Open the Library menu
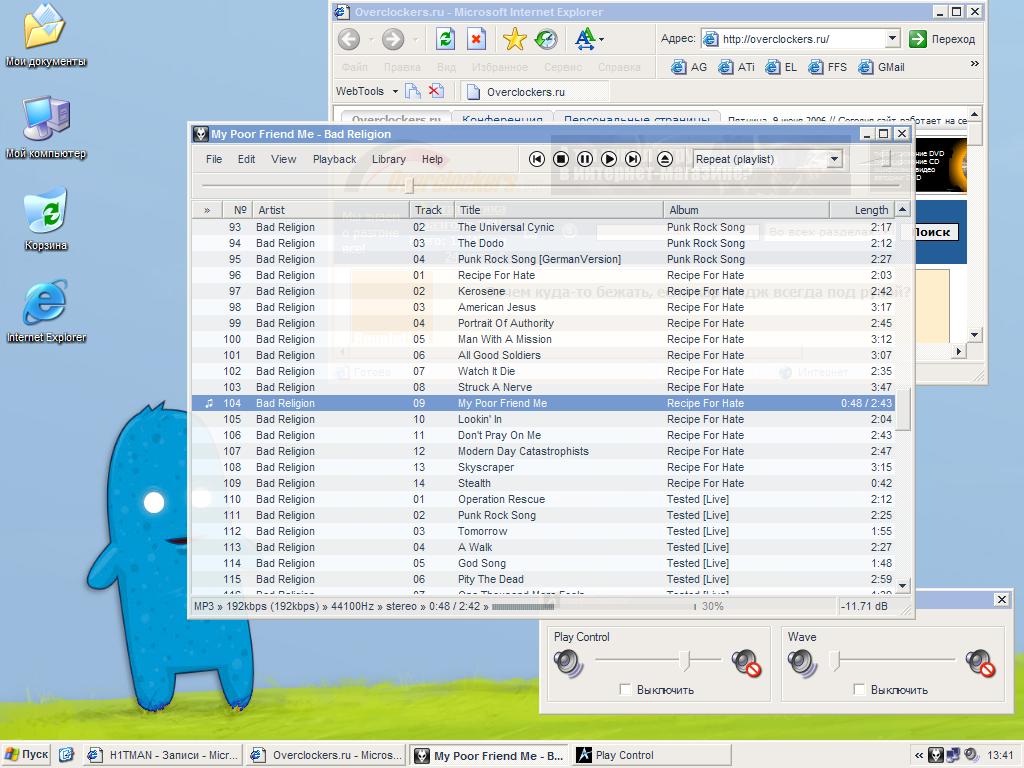1024x768 pixels. [x=389, y=159]
